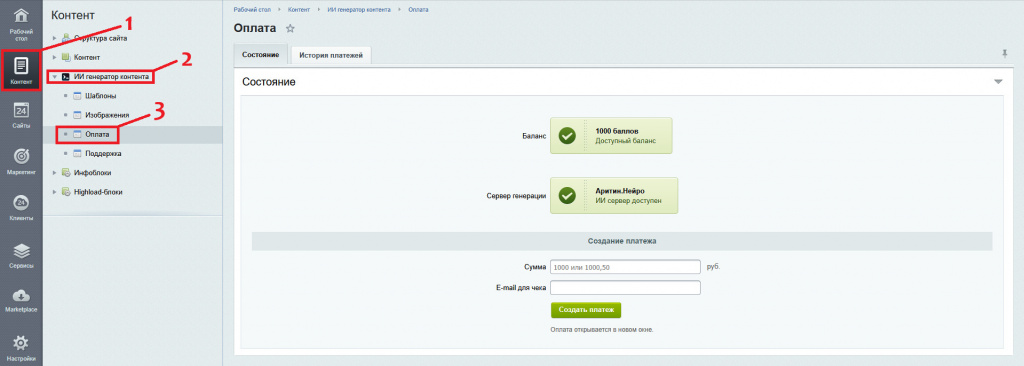Open the Настройки gear icon
Viewport: 1024px width, 366px height.
pyautogui.click(x=21, y=342)
